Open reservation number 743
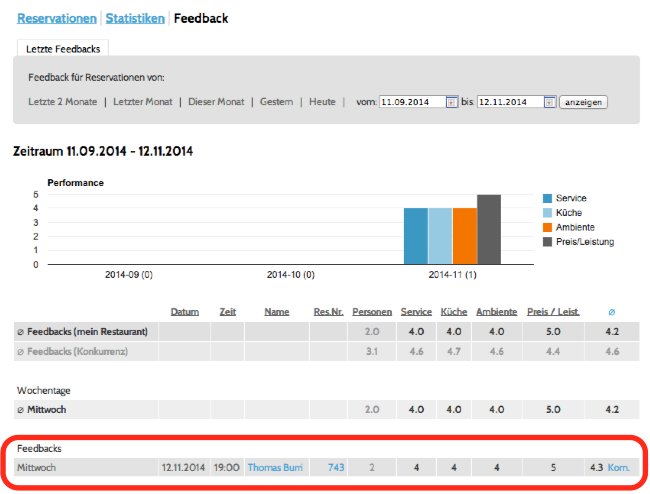 (336, 467)
